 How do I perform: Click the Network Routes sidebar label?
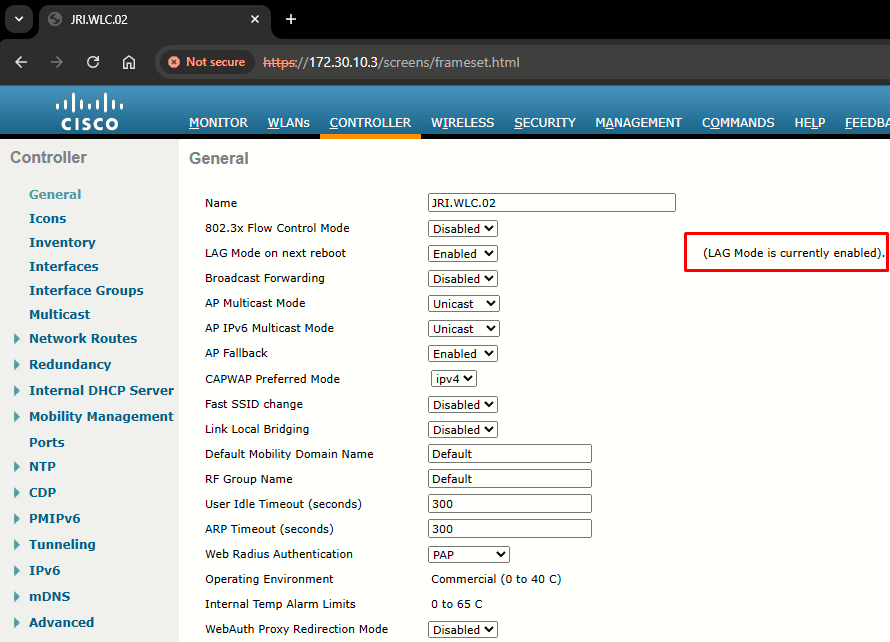click(x=83, y=338)
